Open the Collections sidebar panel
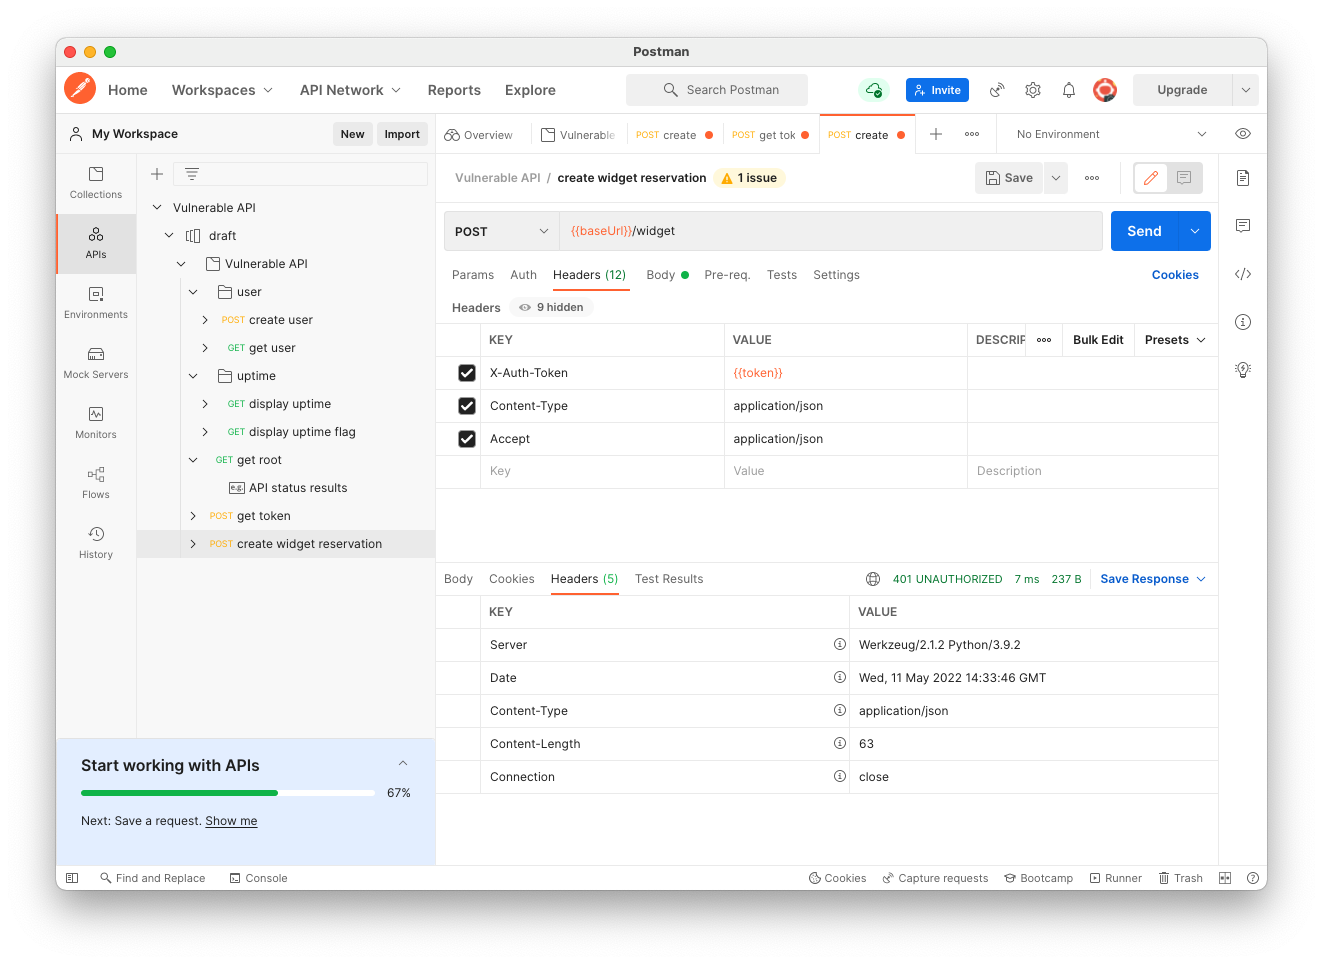 [96, 183]
